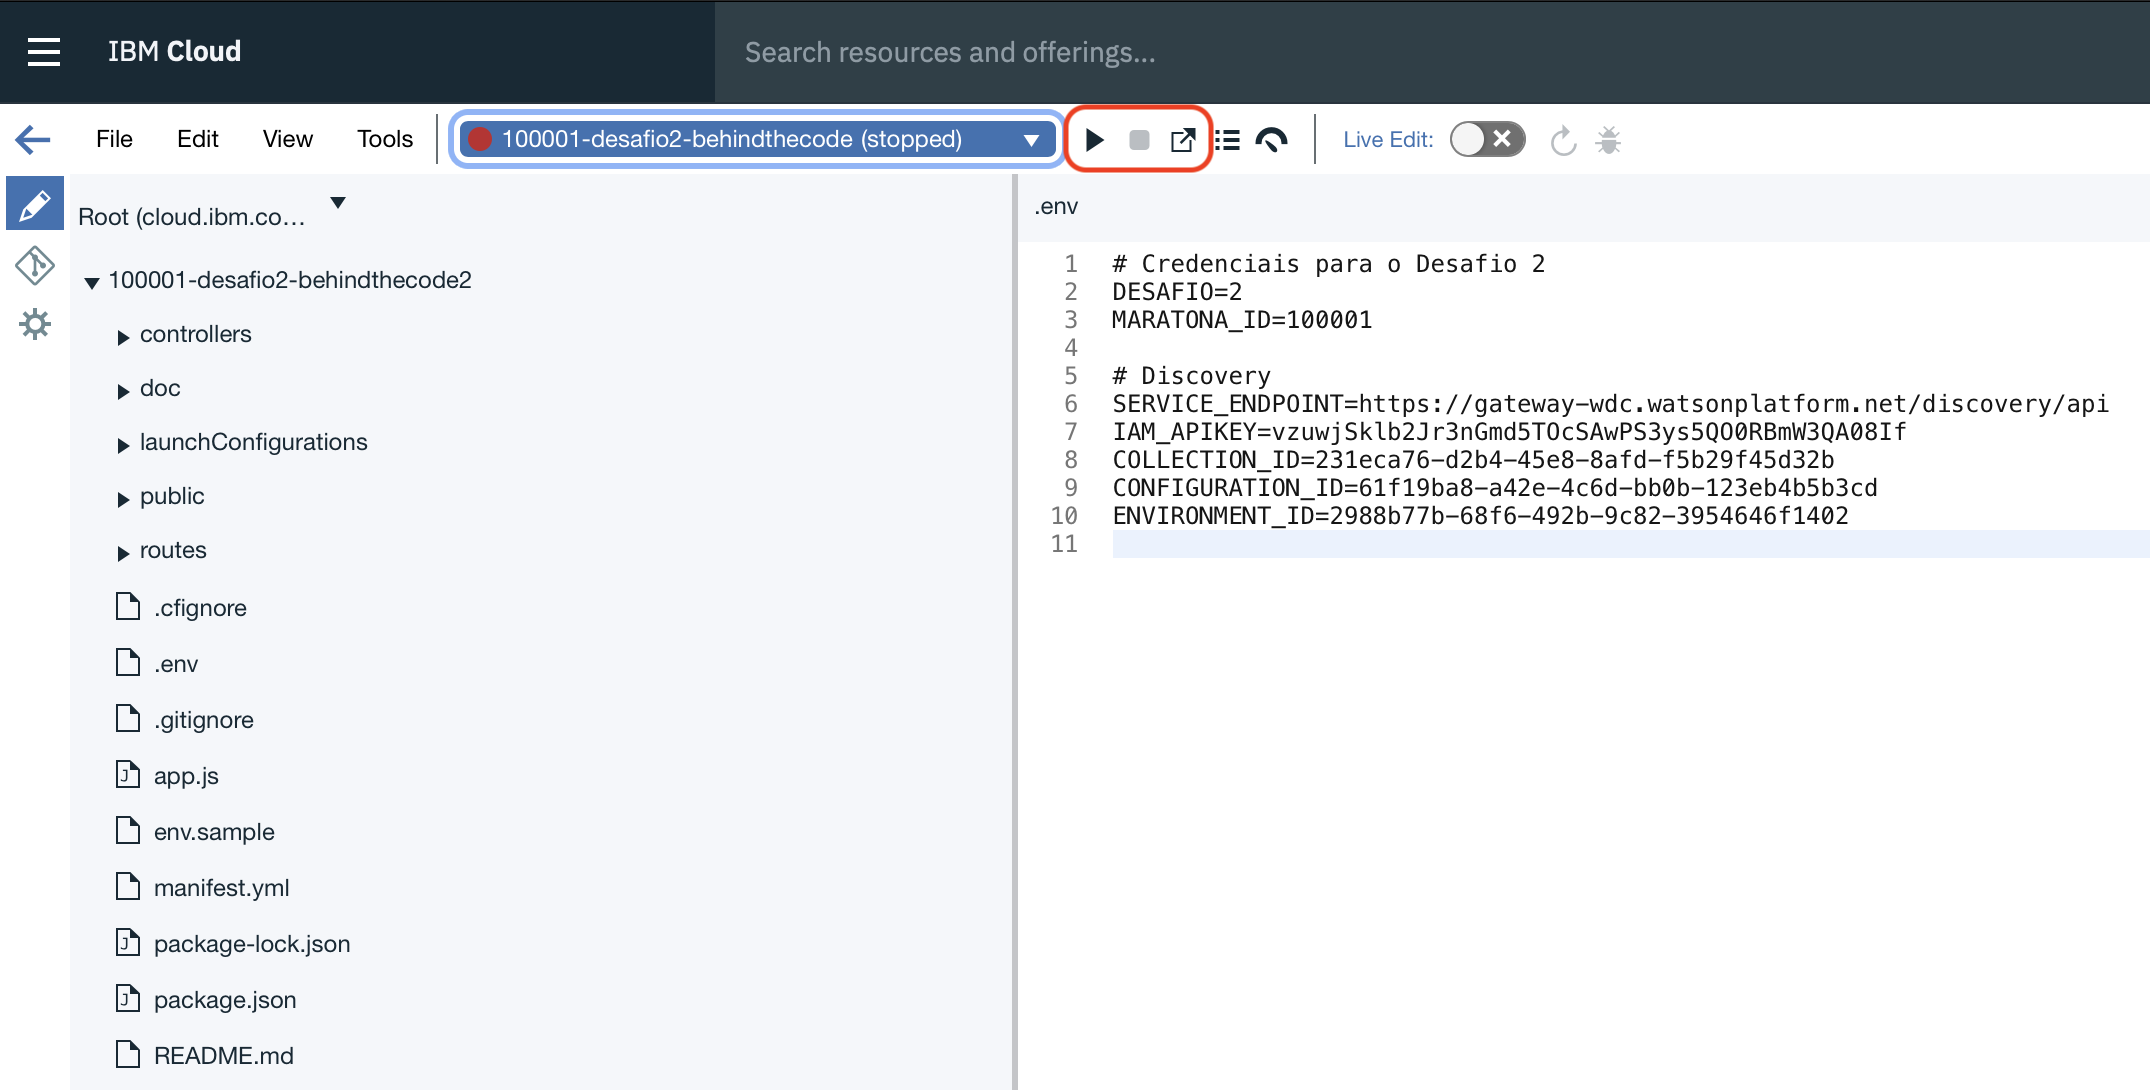Open the Git repository sidebar icon

(35, 265)
